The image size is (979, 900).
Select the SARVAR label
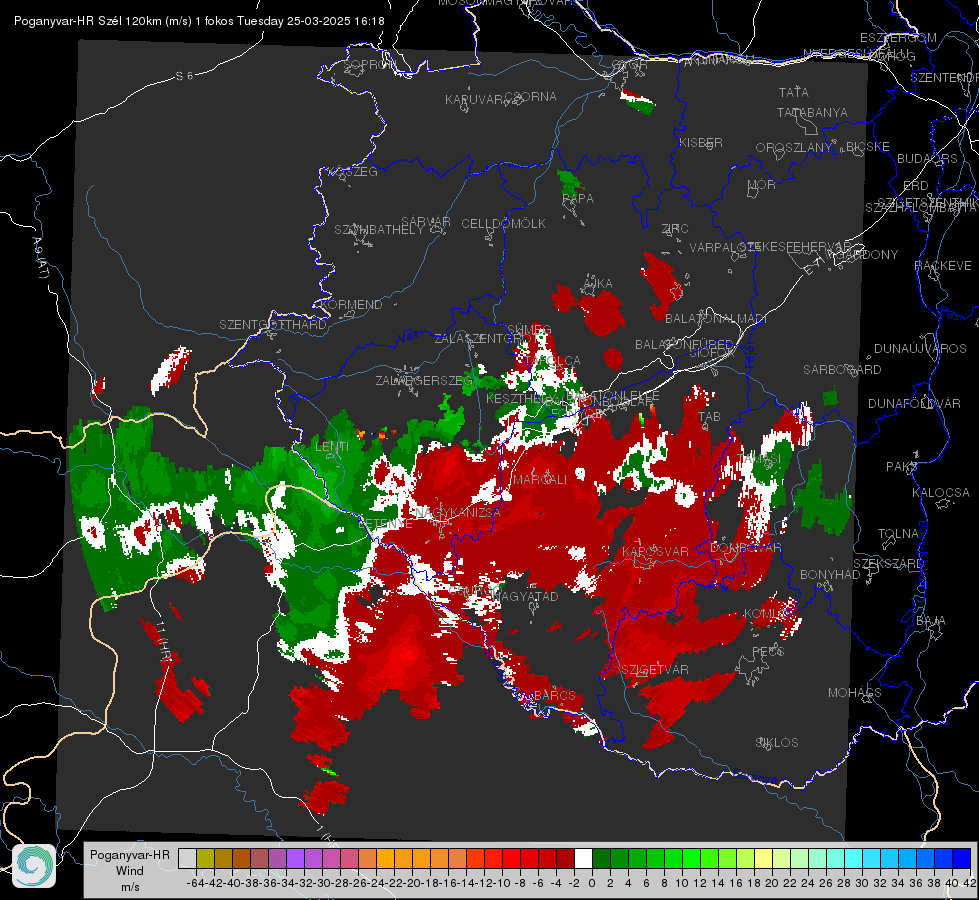click(426, 222)
